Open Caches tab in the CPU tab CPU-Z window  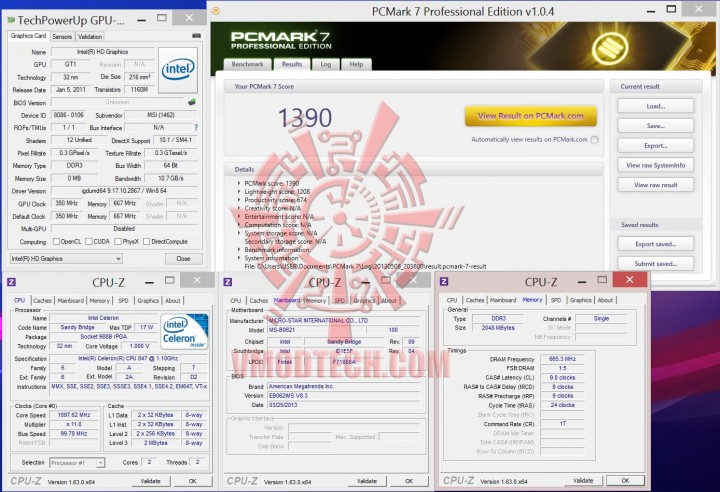pyautogui.click(x=42, y=300)
